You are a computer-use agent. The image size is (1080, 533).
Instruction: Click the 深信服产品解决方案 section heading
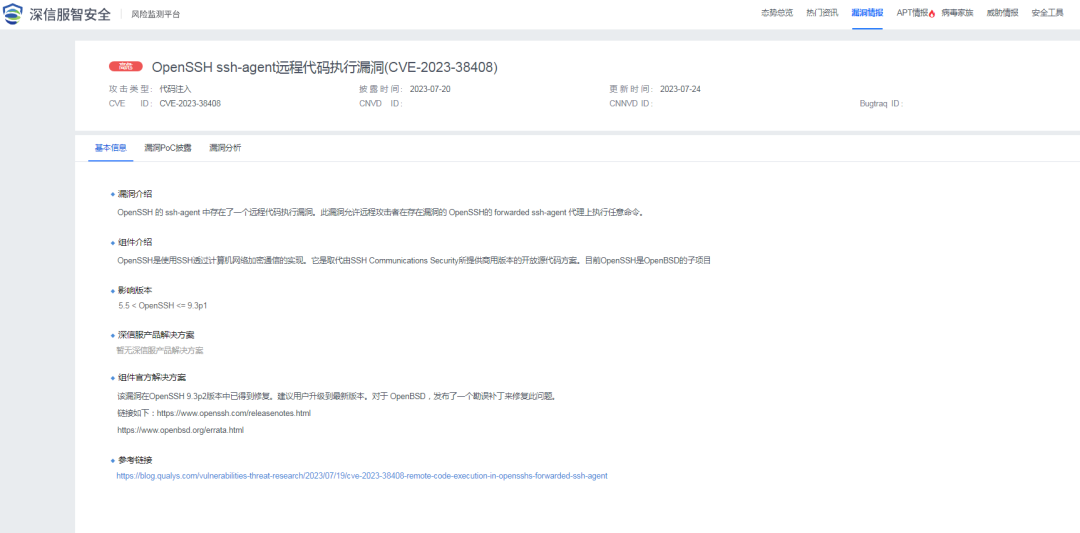pyautogui.click(x=156, y=335)
